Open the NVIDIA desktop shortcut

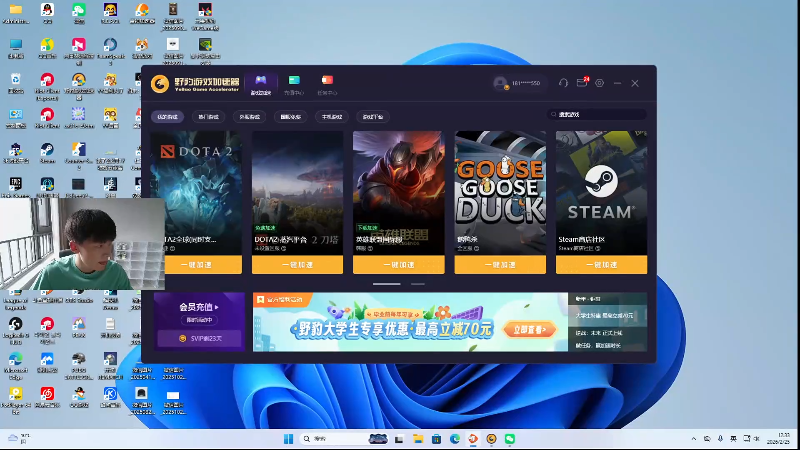(205, 51)
